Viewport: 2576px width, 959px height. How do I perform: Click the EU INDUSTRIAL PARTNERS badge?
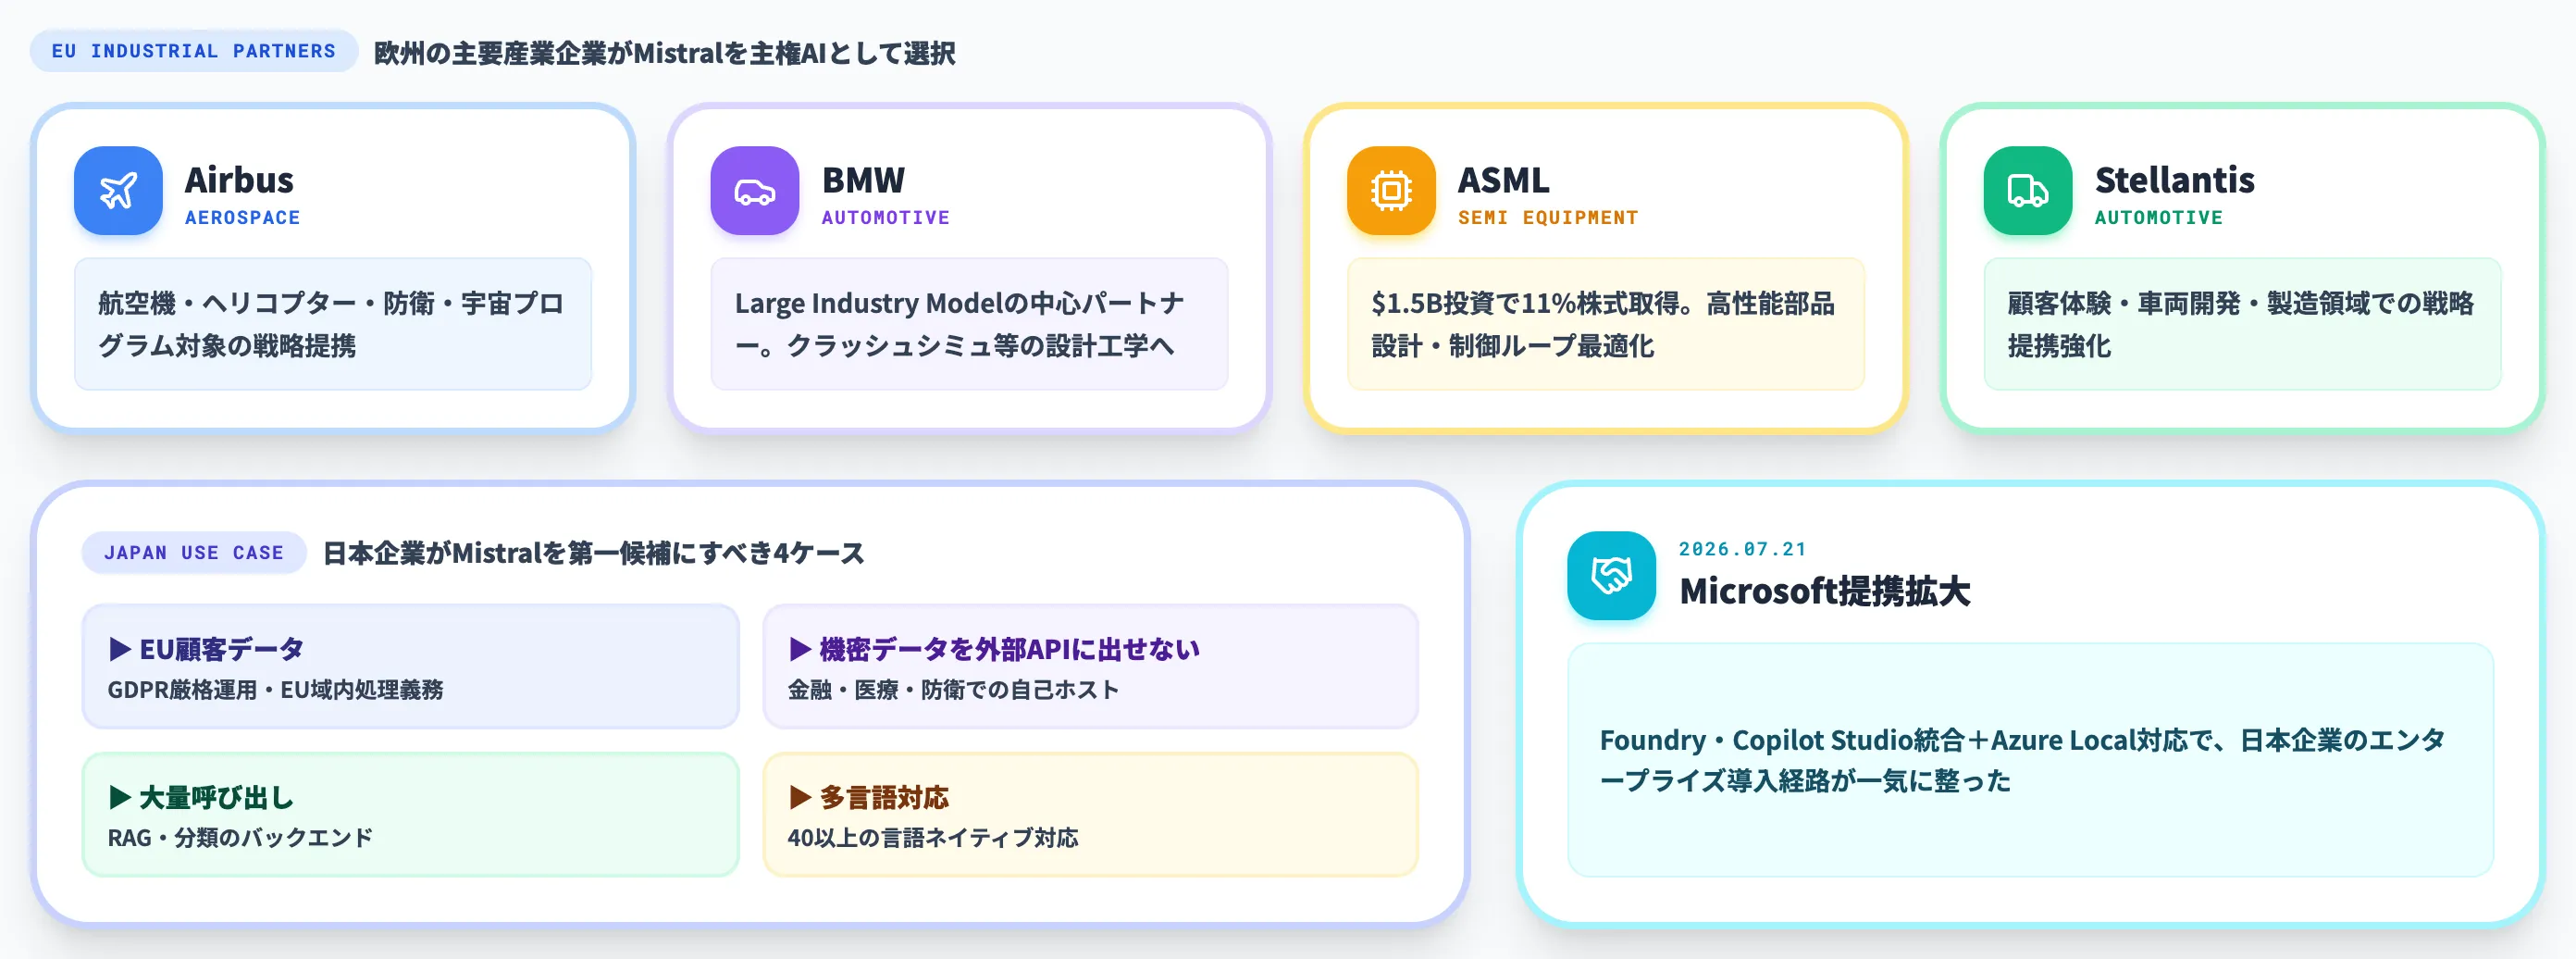coord(194,51)
